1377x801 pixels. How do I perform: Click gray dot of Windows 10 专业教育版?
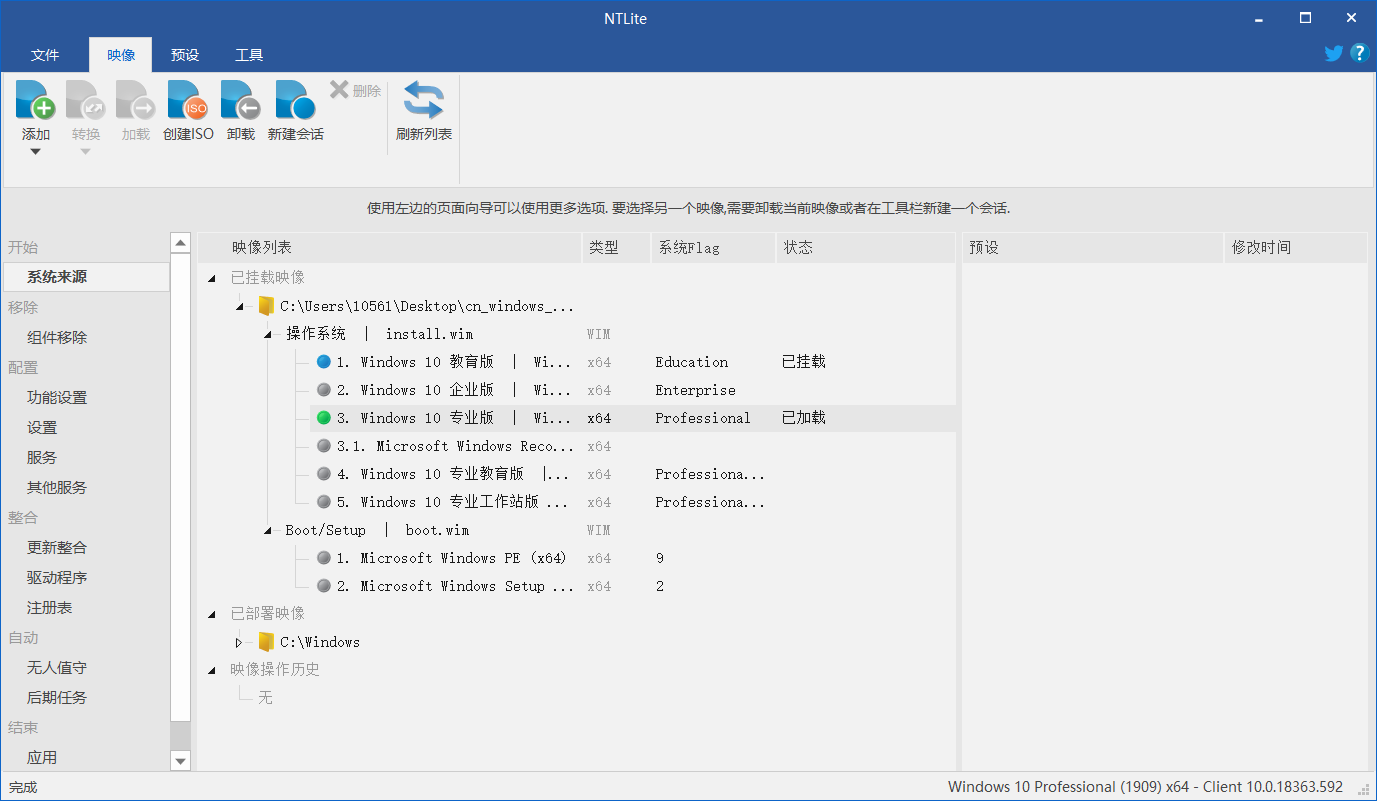pyautogui.click(x=323, y=474)
